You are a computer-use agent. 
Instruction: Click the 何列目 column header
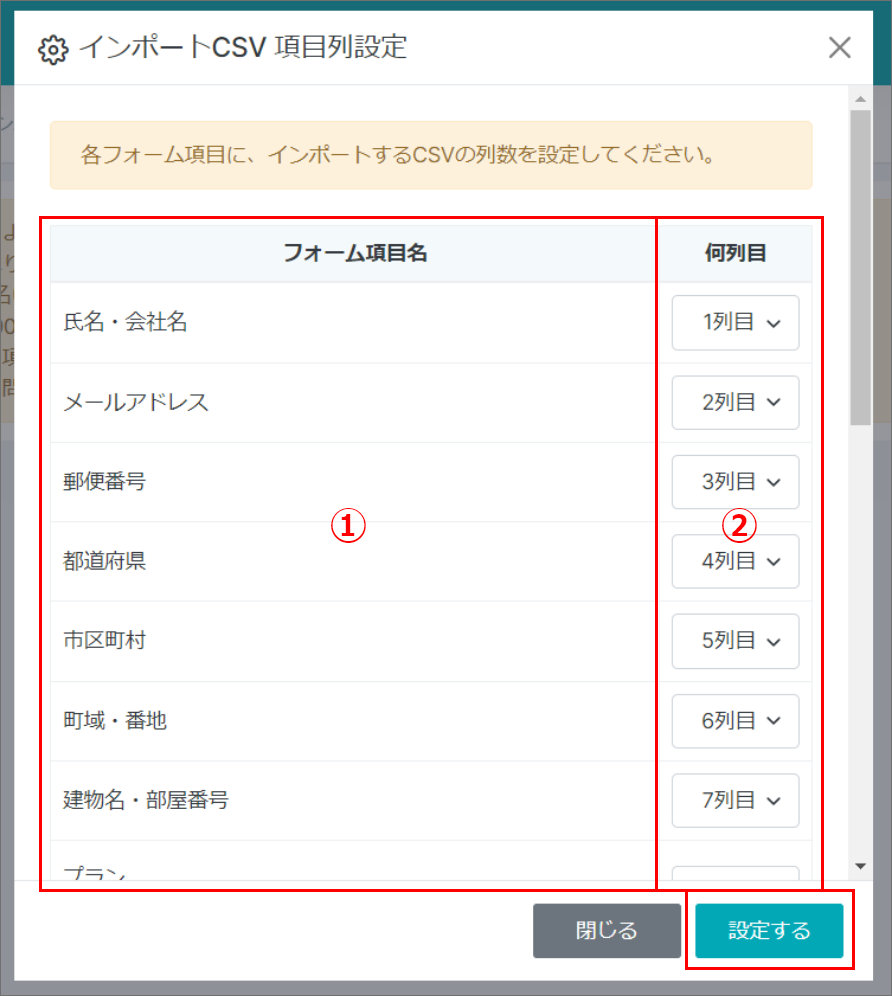pyautogui.click(x=735, y=254)
